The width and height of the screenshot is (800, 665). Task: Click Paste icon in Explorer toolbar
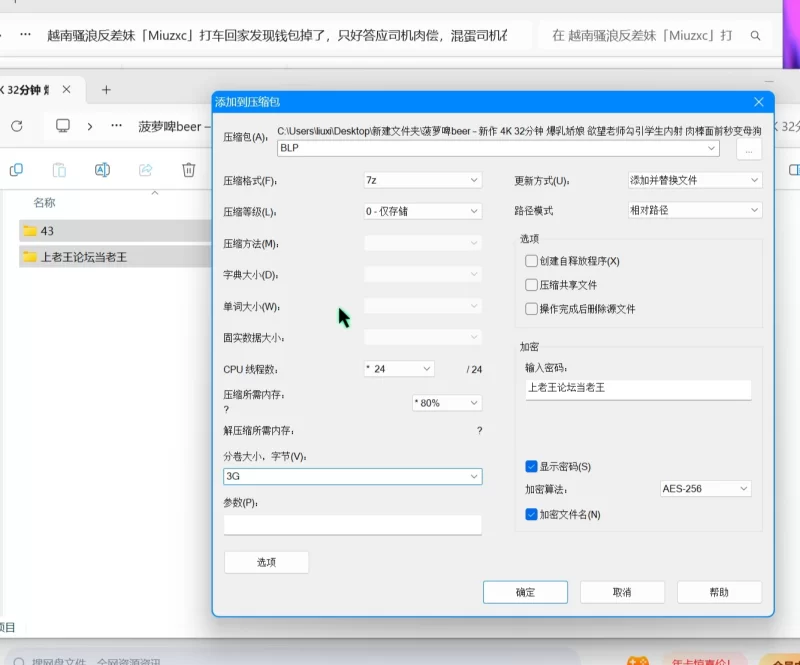[x=59, y=169]
